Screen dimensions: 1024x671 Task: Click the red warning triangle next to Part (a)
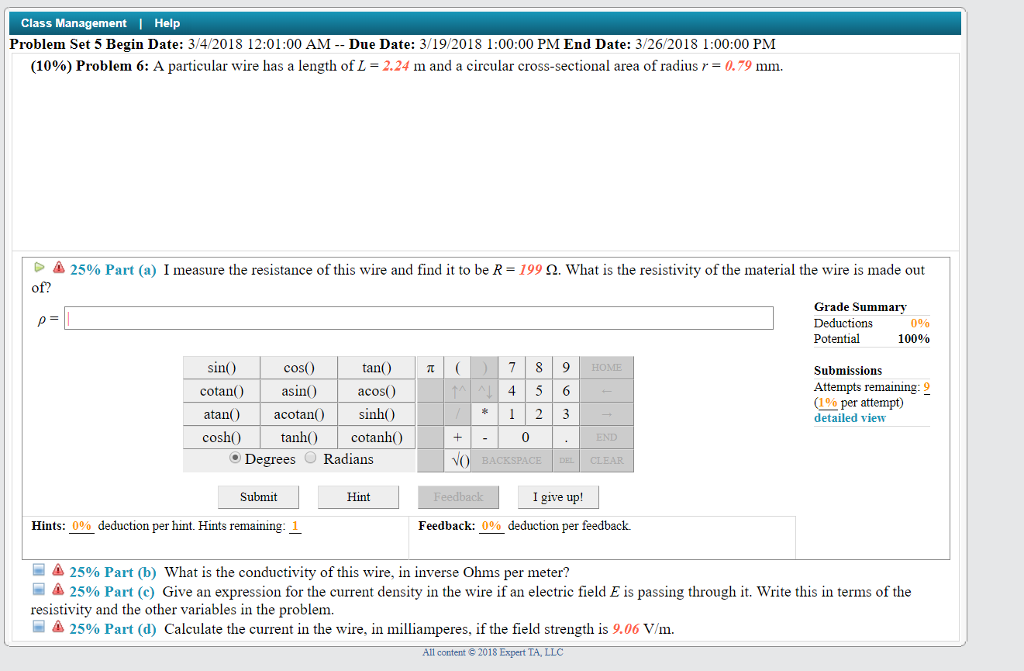(60, 267)
